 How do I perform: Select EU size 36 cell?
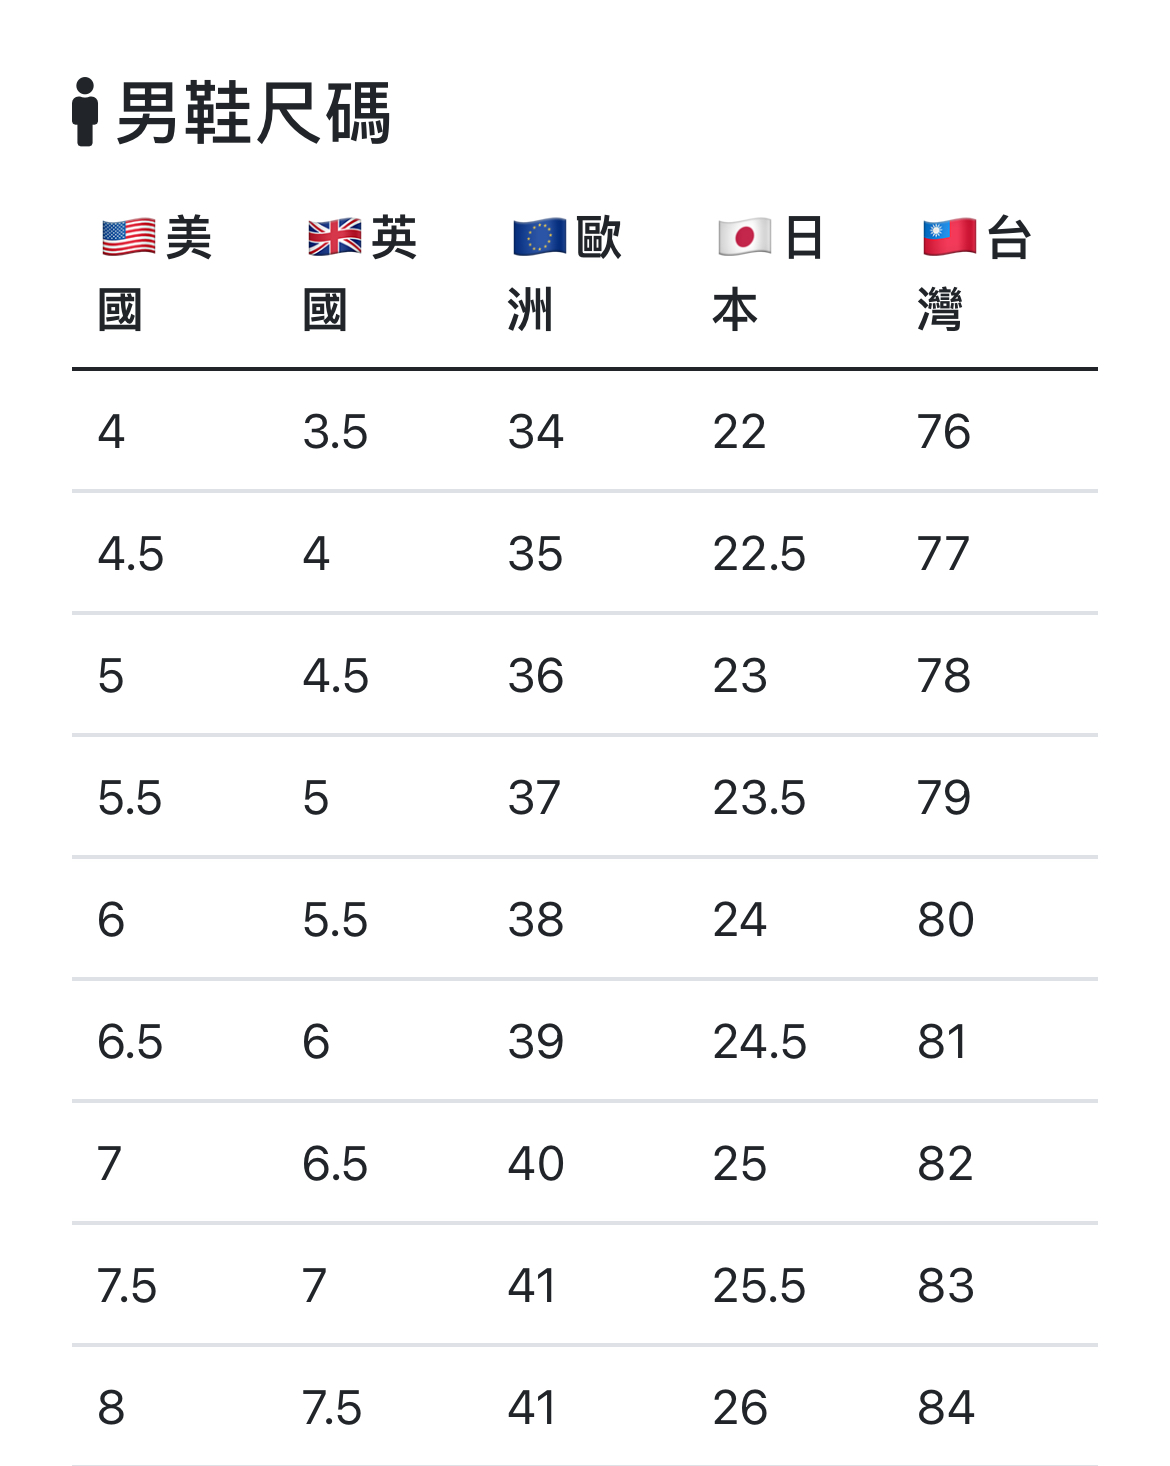pyautogui.click(x=536, y=676)
